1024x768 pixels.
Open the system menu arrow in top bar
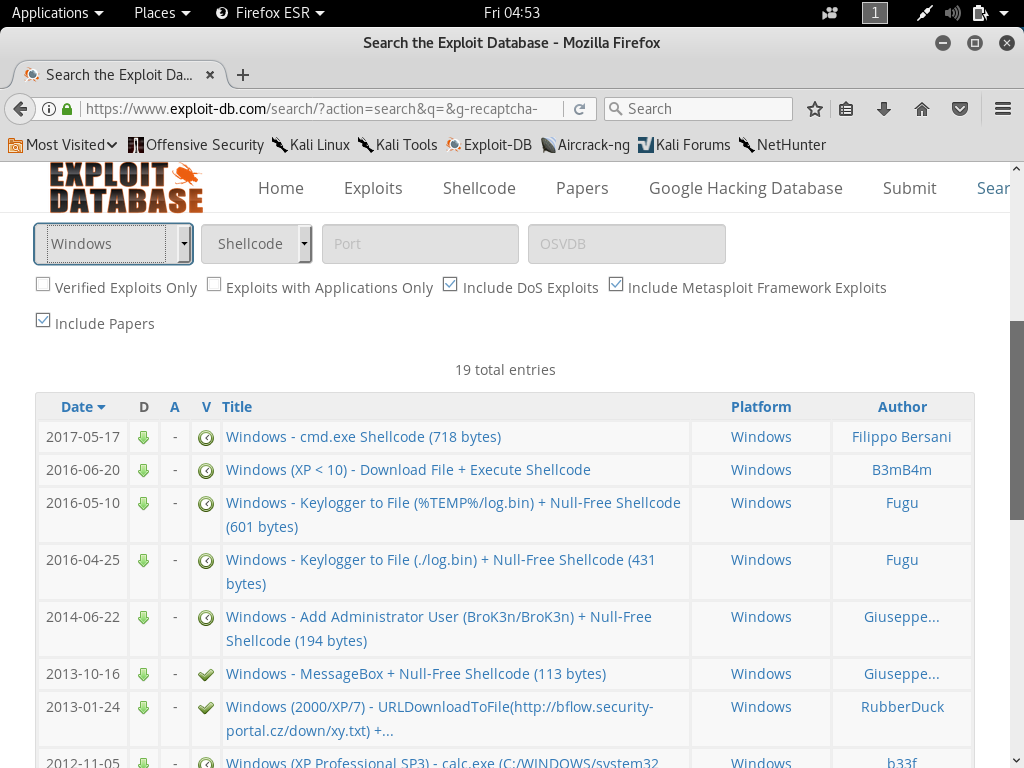1004,13
